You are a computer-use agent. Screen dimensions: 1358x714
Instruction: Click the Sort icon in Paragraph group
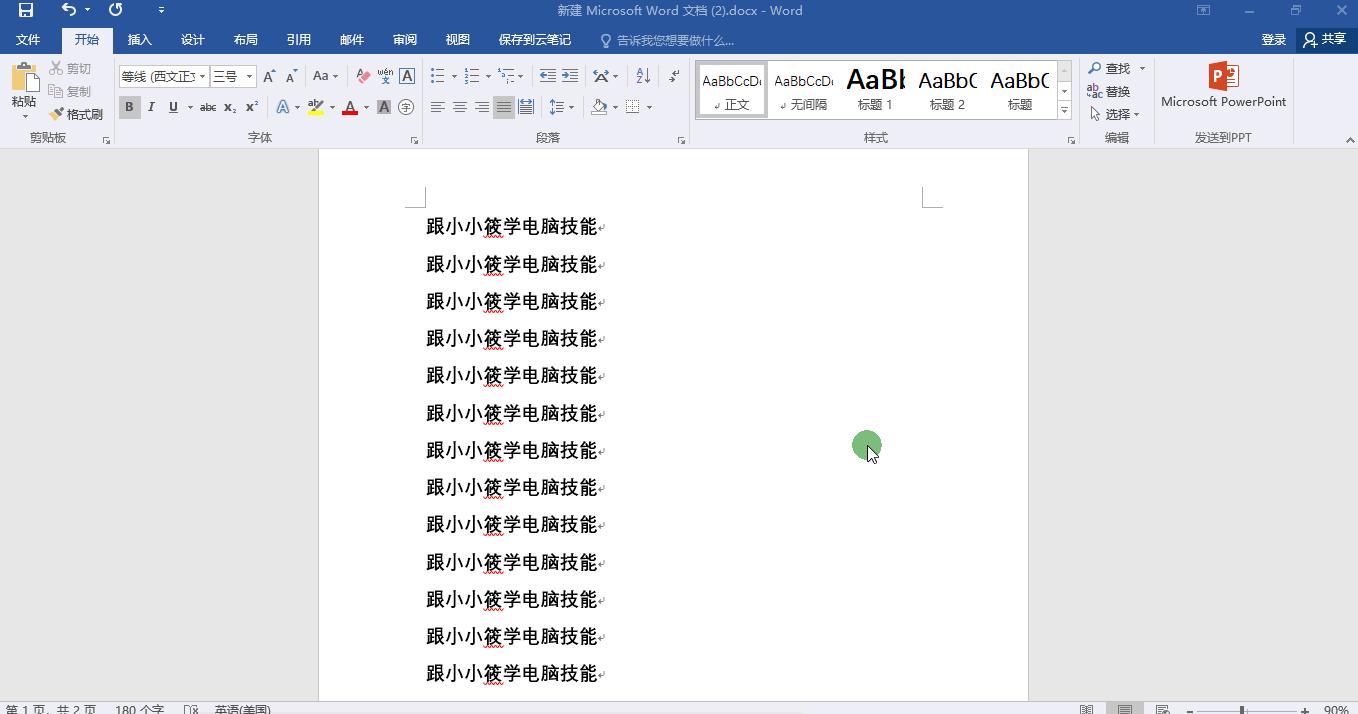coord(643,75)
